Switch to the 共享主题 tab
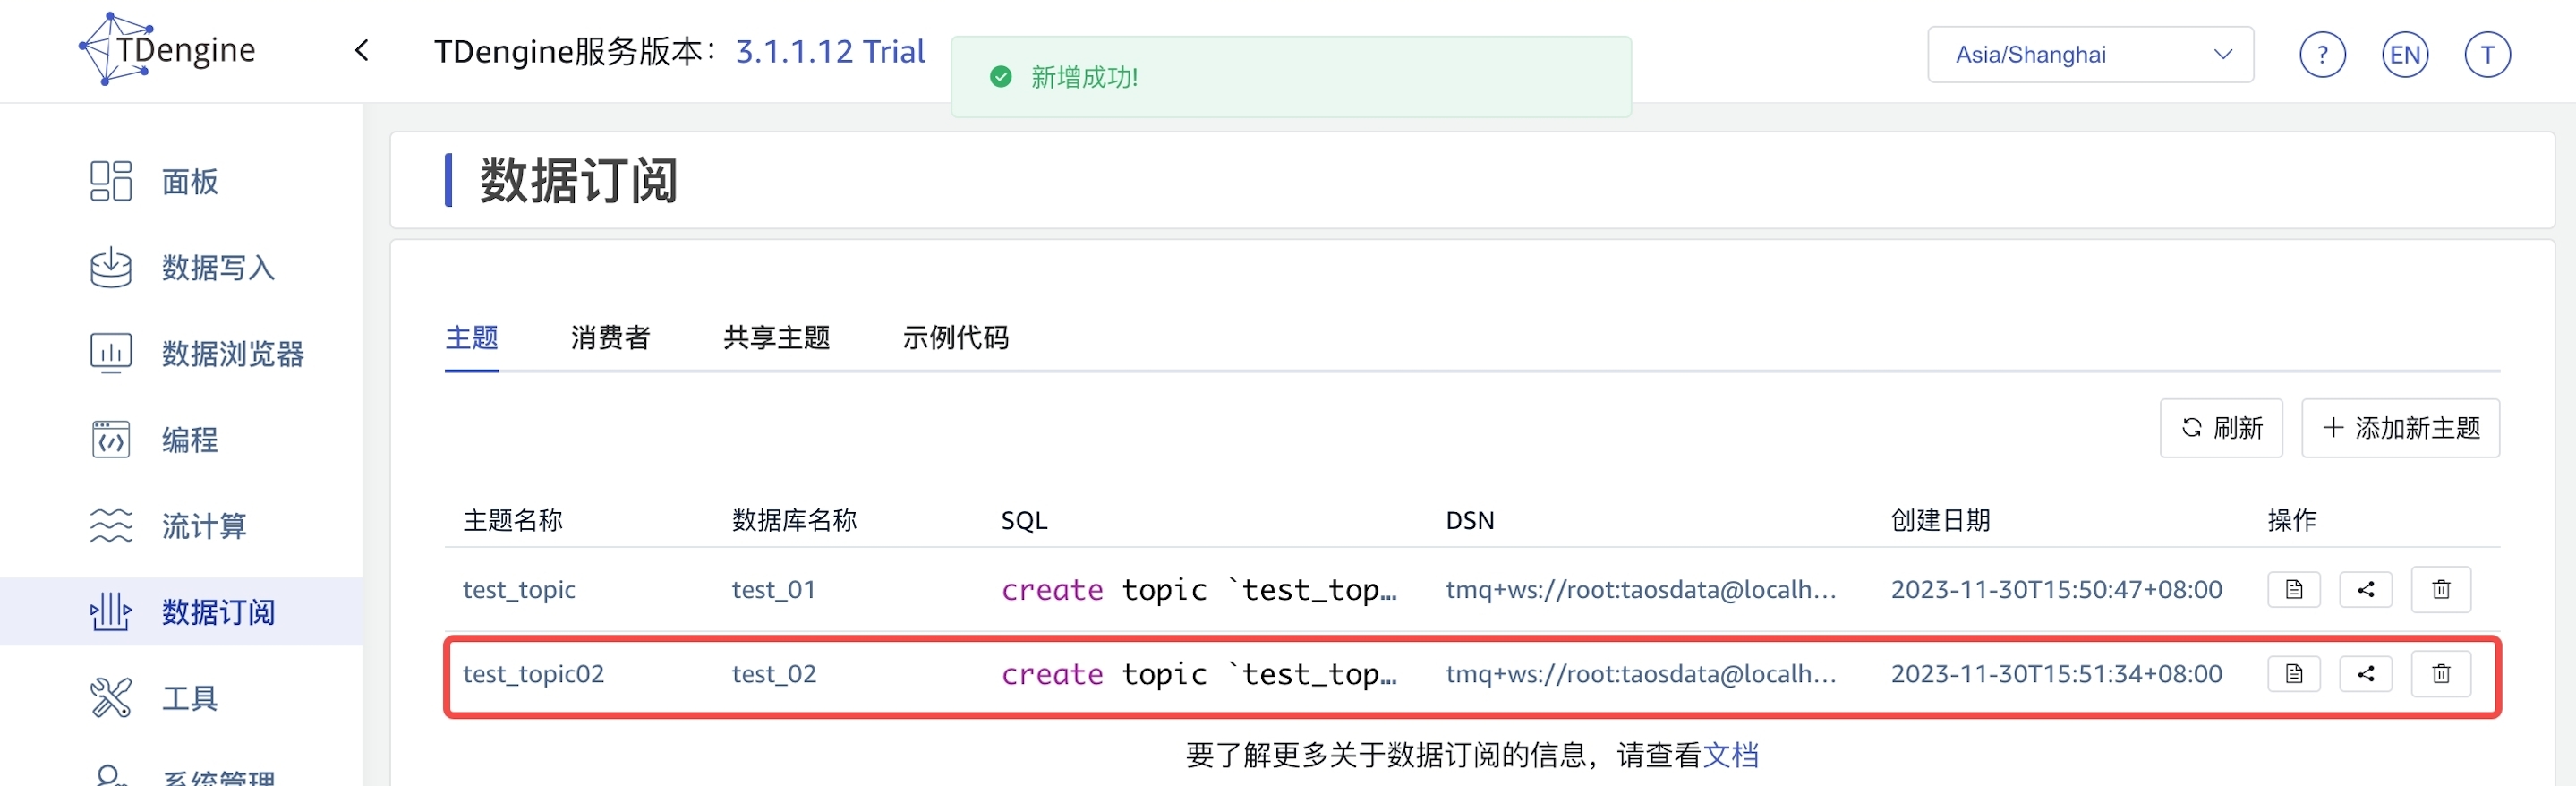The height and width of the screenshot is (786, 2576). point(776,338)
